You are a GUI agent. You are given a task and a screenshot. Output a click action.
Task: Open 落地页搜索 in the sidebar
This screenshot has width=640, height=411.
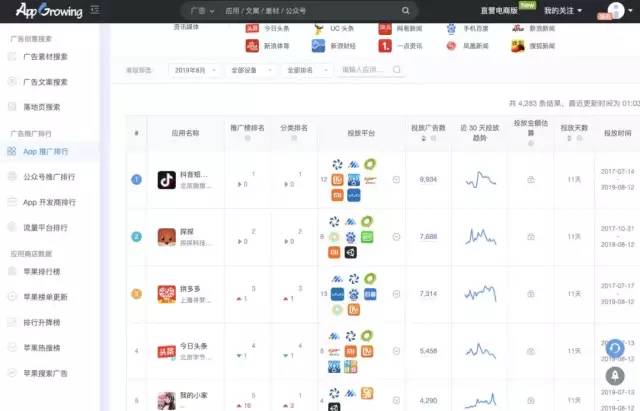pyautogui.click(x=41, y=107)
